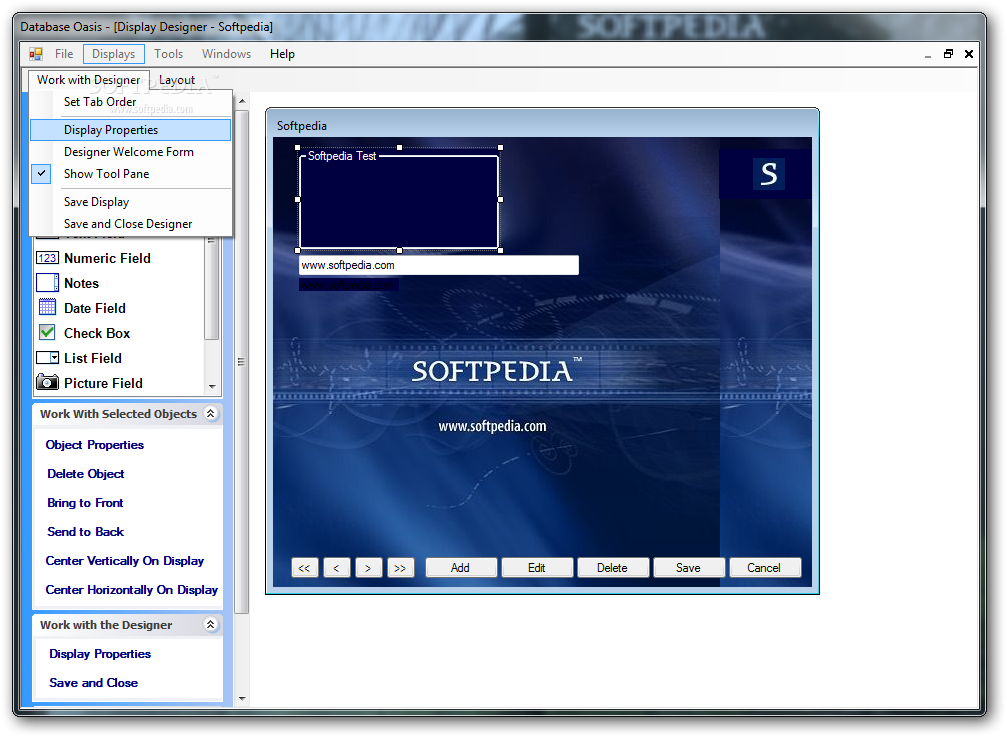This screenshot has height=737, width=1007.
Task: Select the Softpedia Test group box
Action: click(x=399, y=199)
